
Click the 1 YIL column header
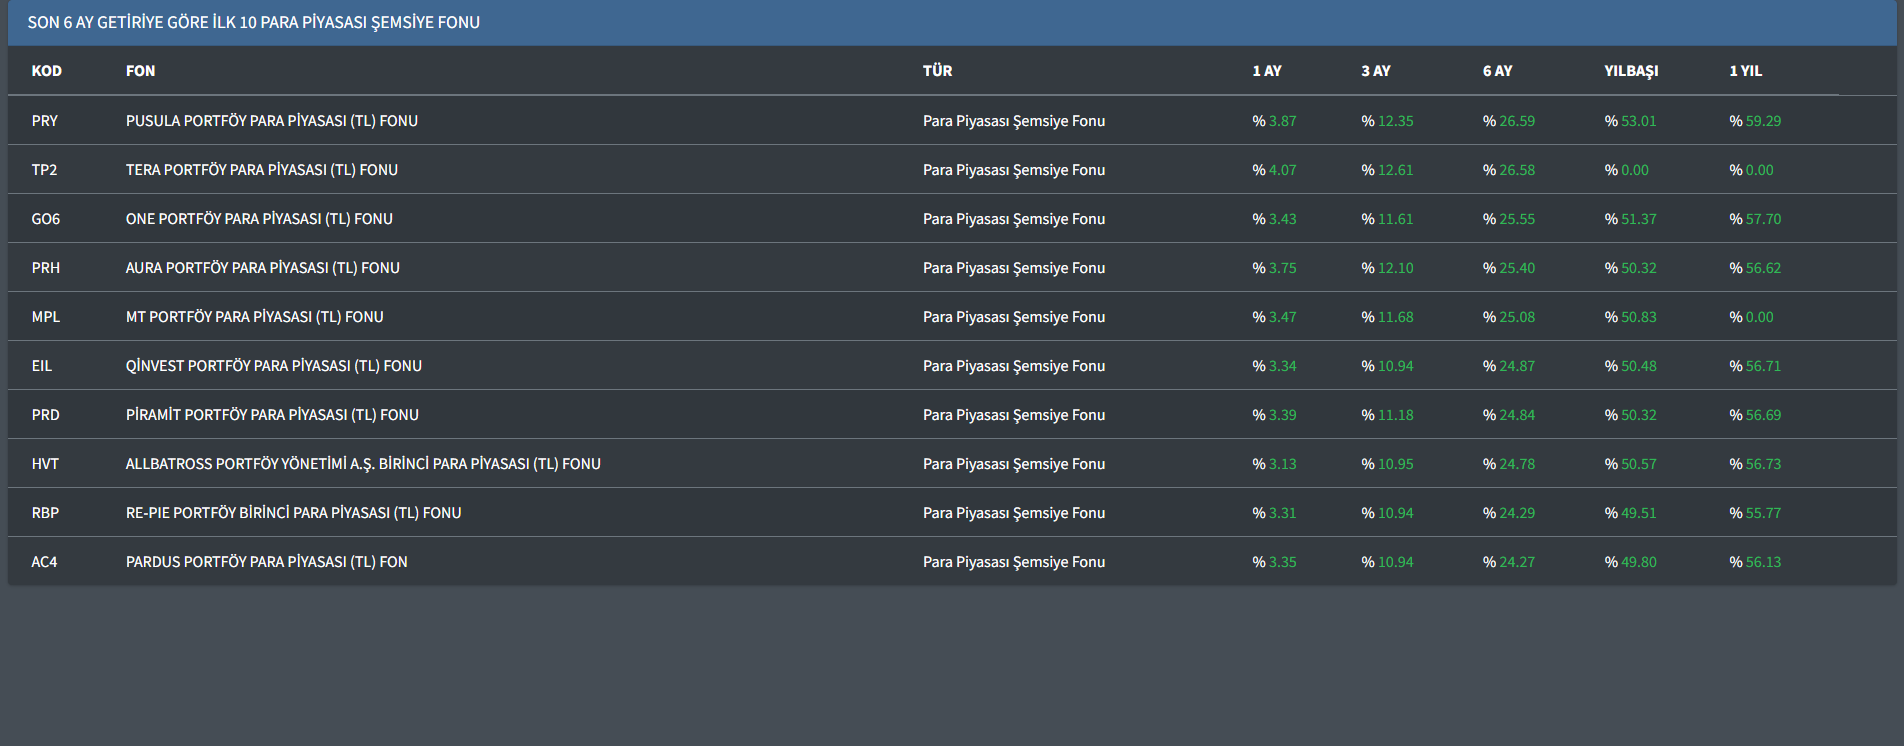1745,71
